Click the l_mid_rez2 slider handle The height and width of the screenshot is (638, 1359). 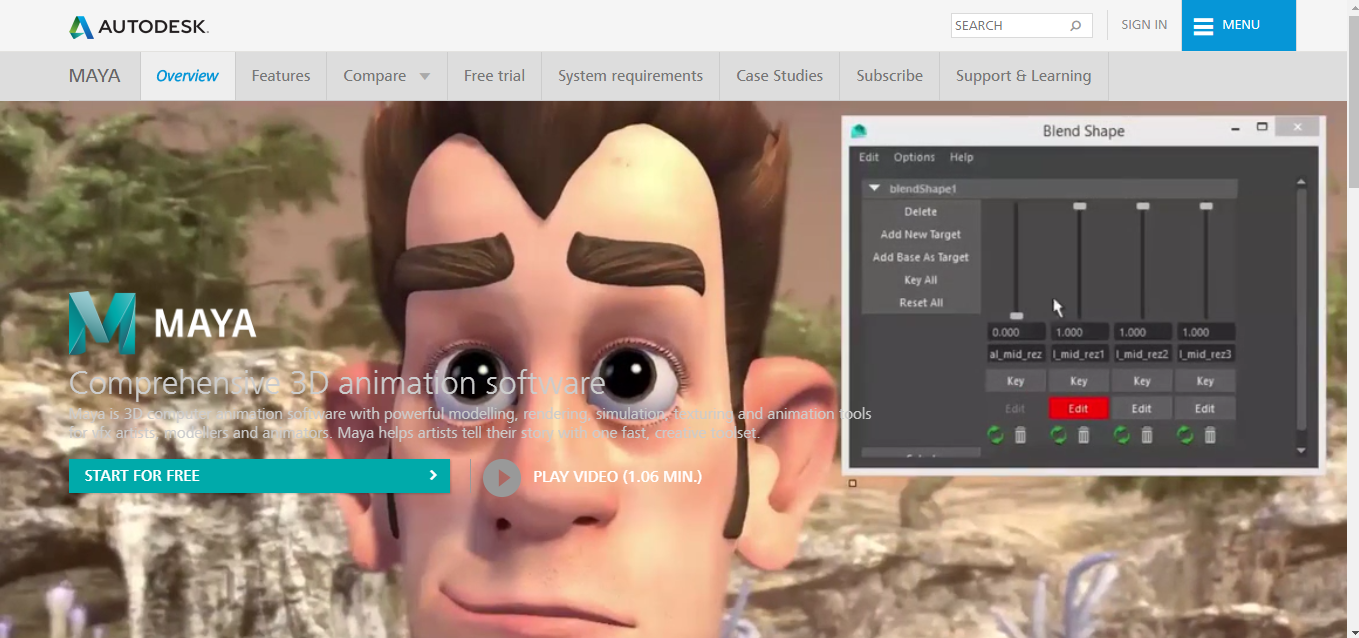coord(1143,206)
